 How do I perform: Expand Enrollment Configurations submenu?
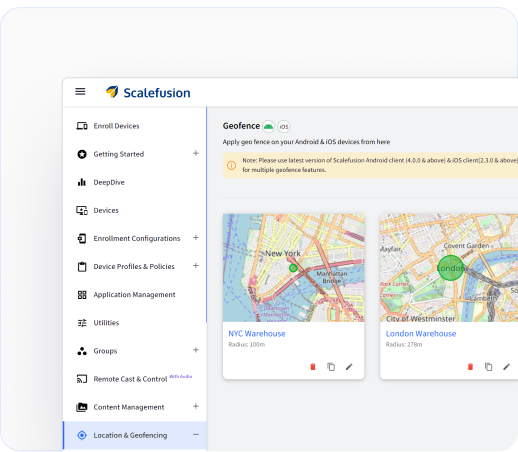click(x=196, y=238)
